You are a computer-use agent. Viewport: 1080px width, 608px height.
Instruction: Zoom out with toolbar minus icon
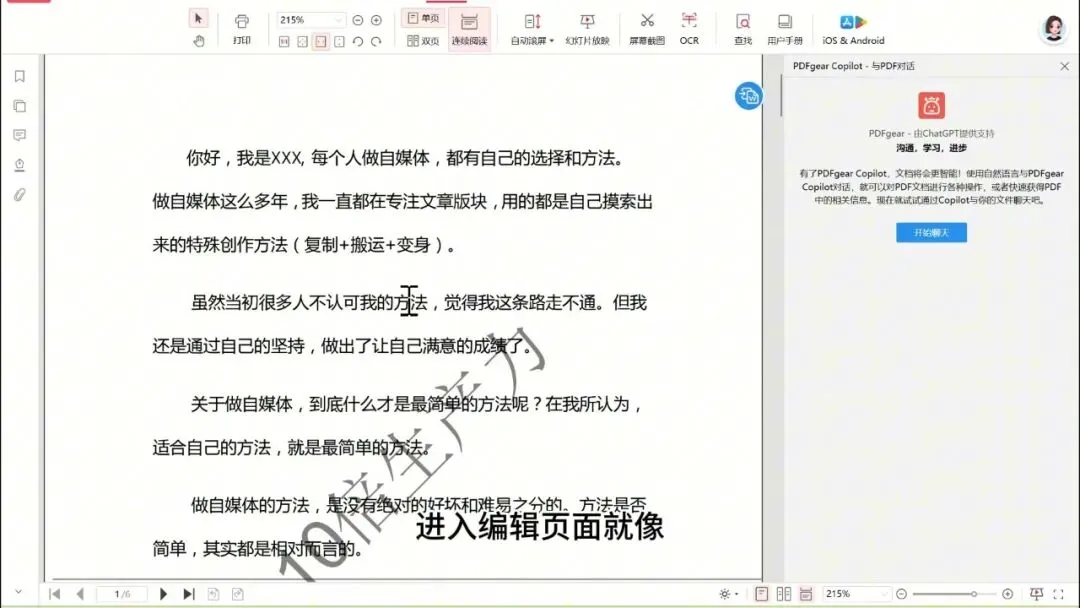357,21
